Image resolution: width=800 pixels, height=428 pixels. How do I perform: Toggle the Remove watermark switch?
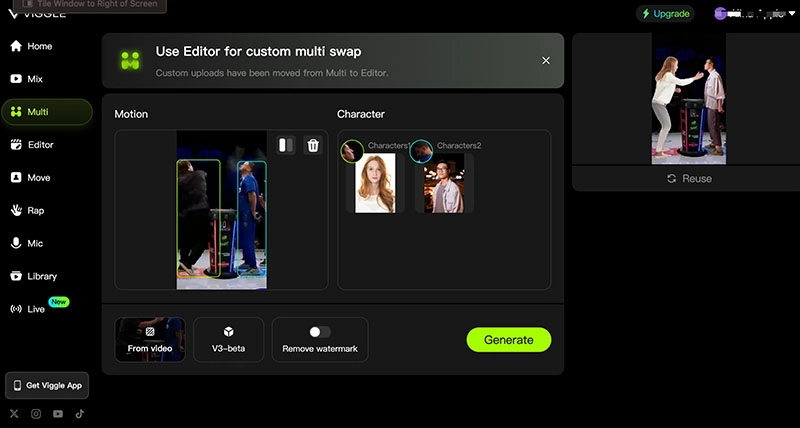pyautogui.click(x=320, y=332)
